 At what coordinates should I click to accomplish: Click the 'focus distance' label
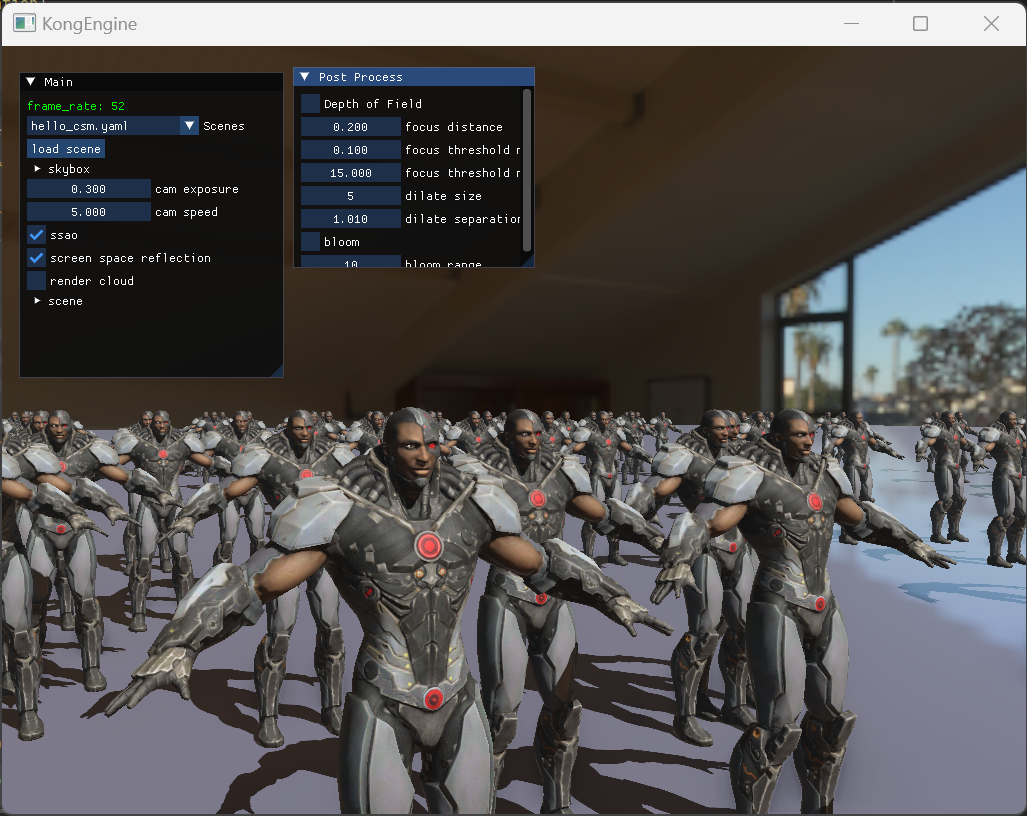coord(454,126)
